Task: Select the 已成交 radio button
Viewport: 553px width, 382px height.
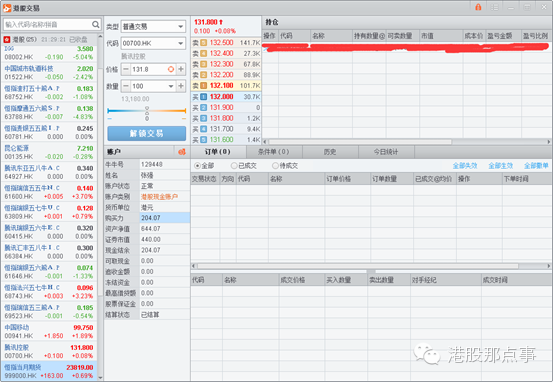Action: pyautogui.click(x=234, y=165)
